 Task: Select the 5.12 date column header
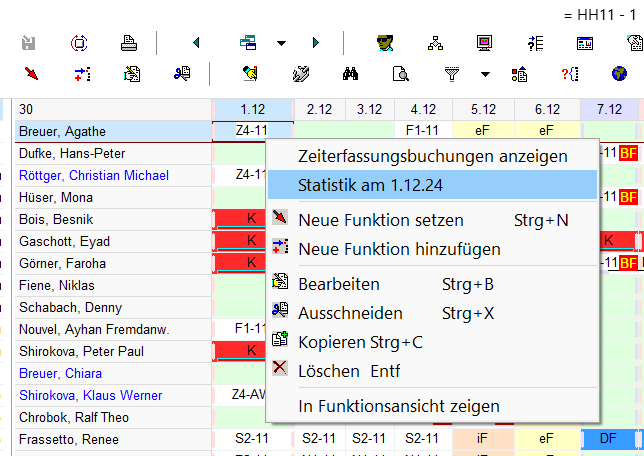[x=485, y=108]
